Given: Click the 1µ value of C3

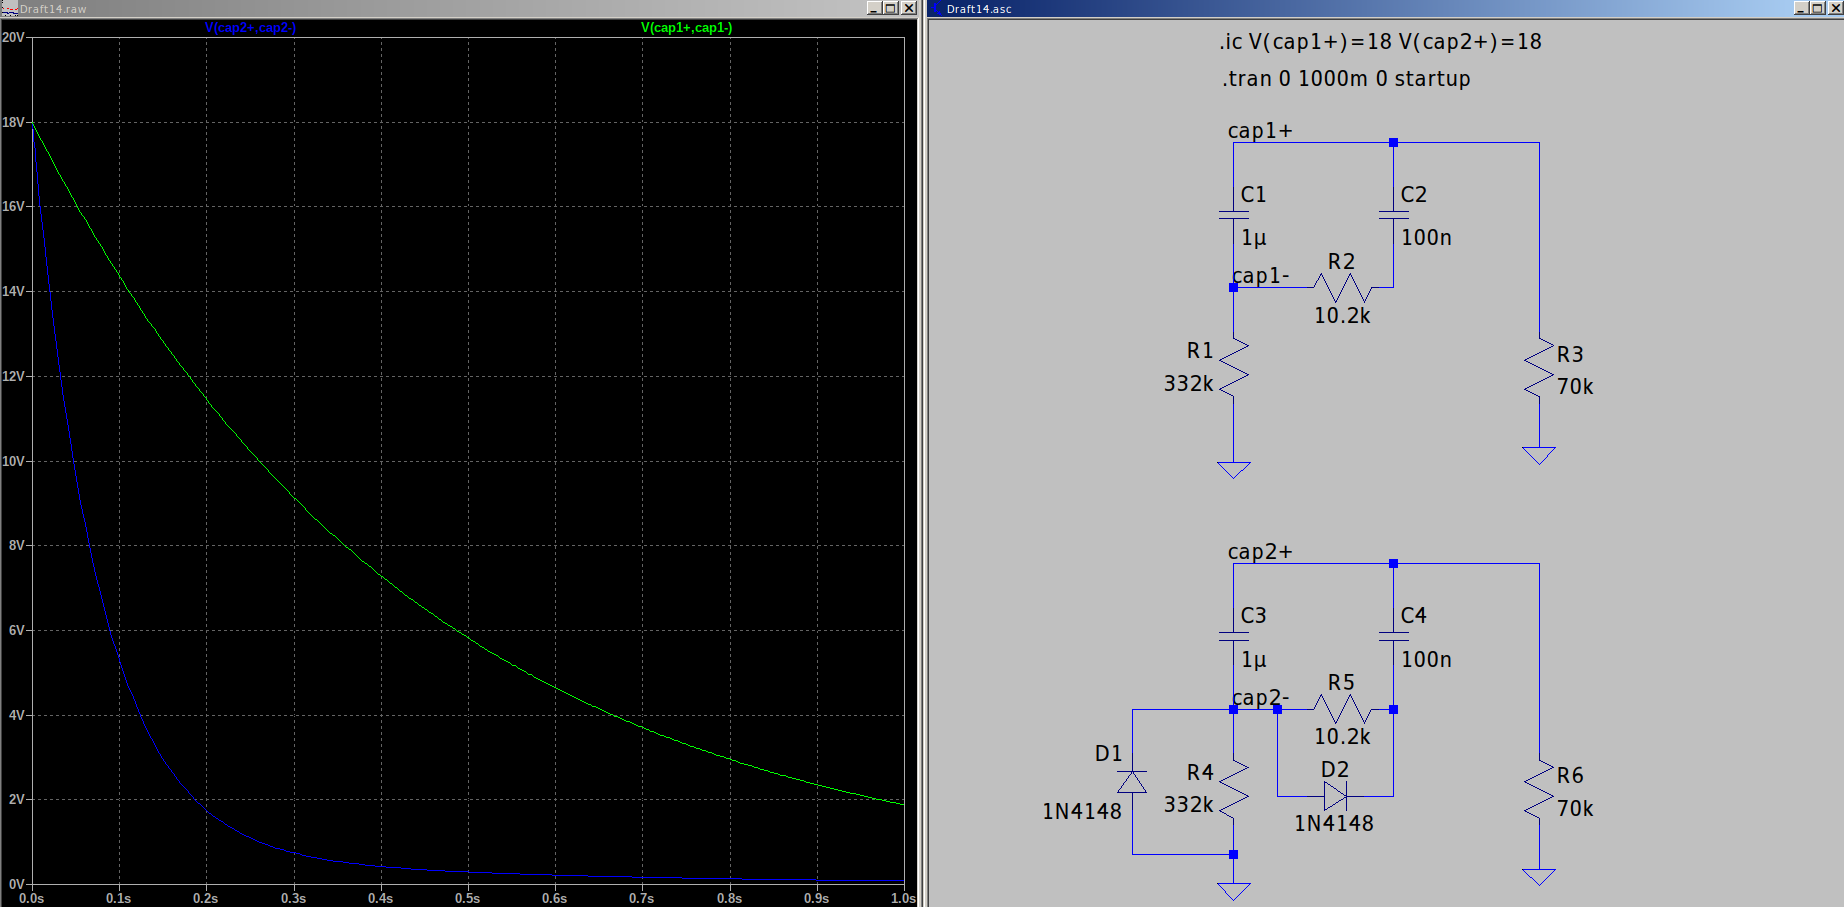Looking at the screenshot, I should coord(1254,661).
